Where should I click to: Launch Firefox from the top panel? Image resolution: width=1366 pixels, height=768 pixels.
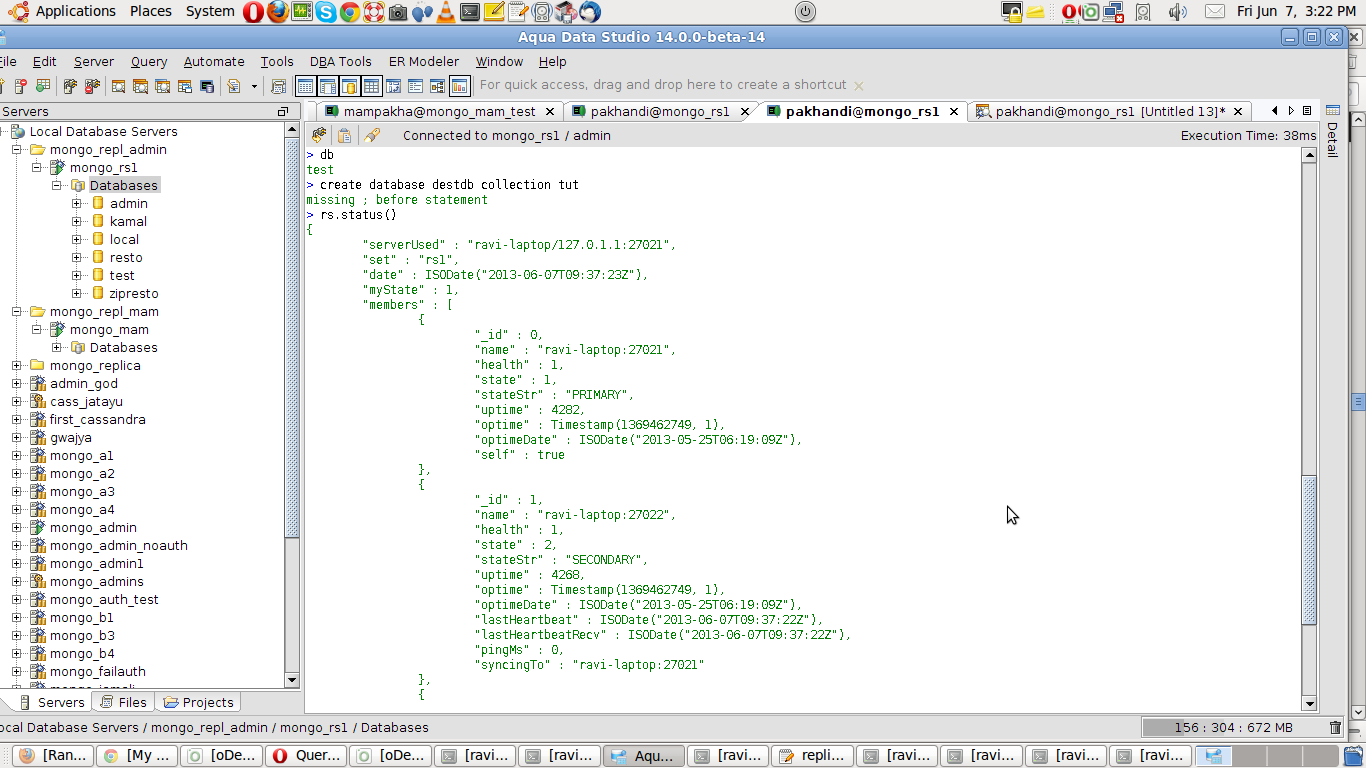[277, 12]
